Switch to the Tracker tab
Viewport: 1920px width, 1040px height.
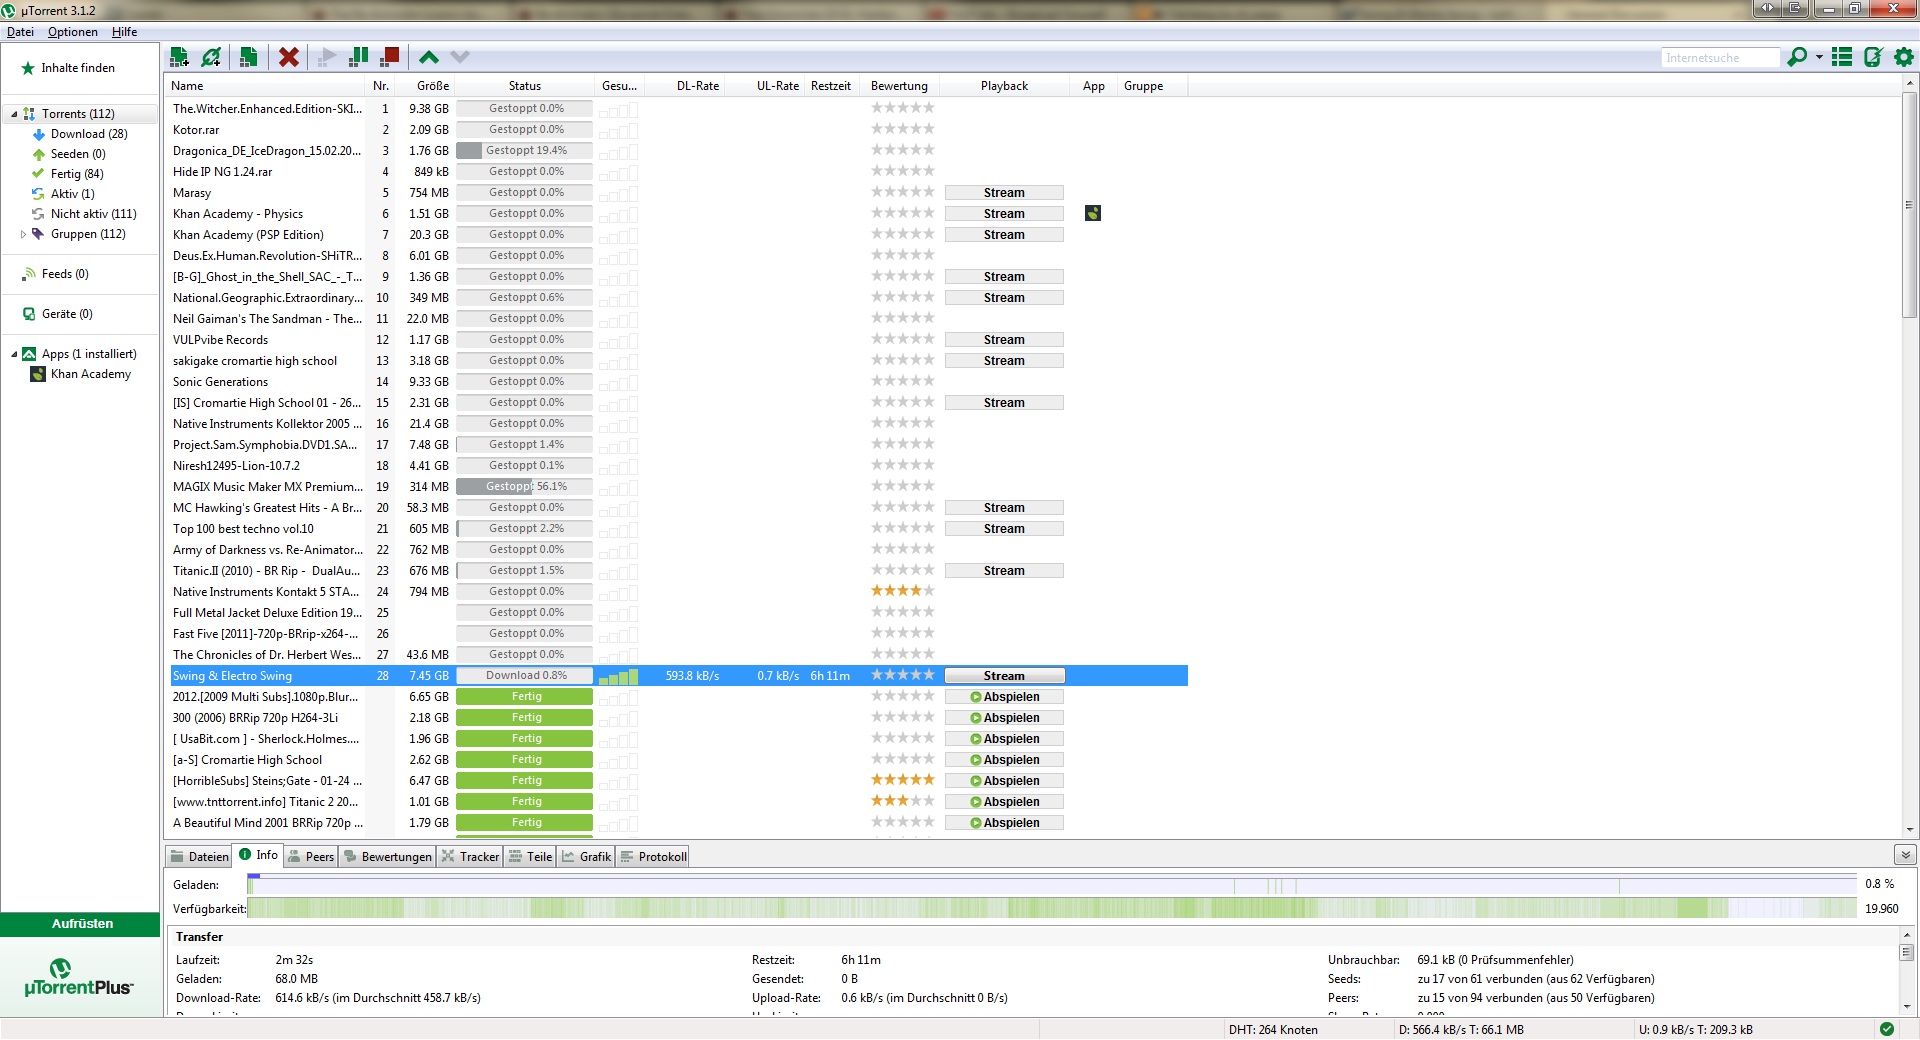click(x=470, y=857)
